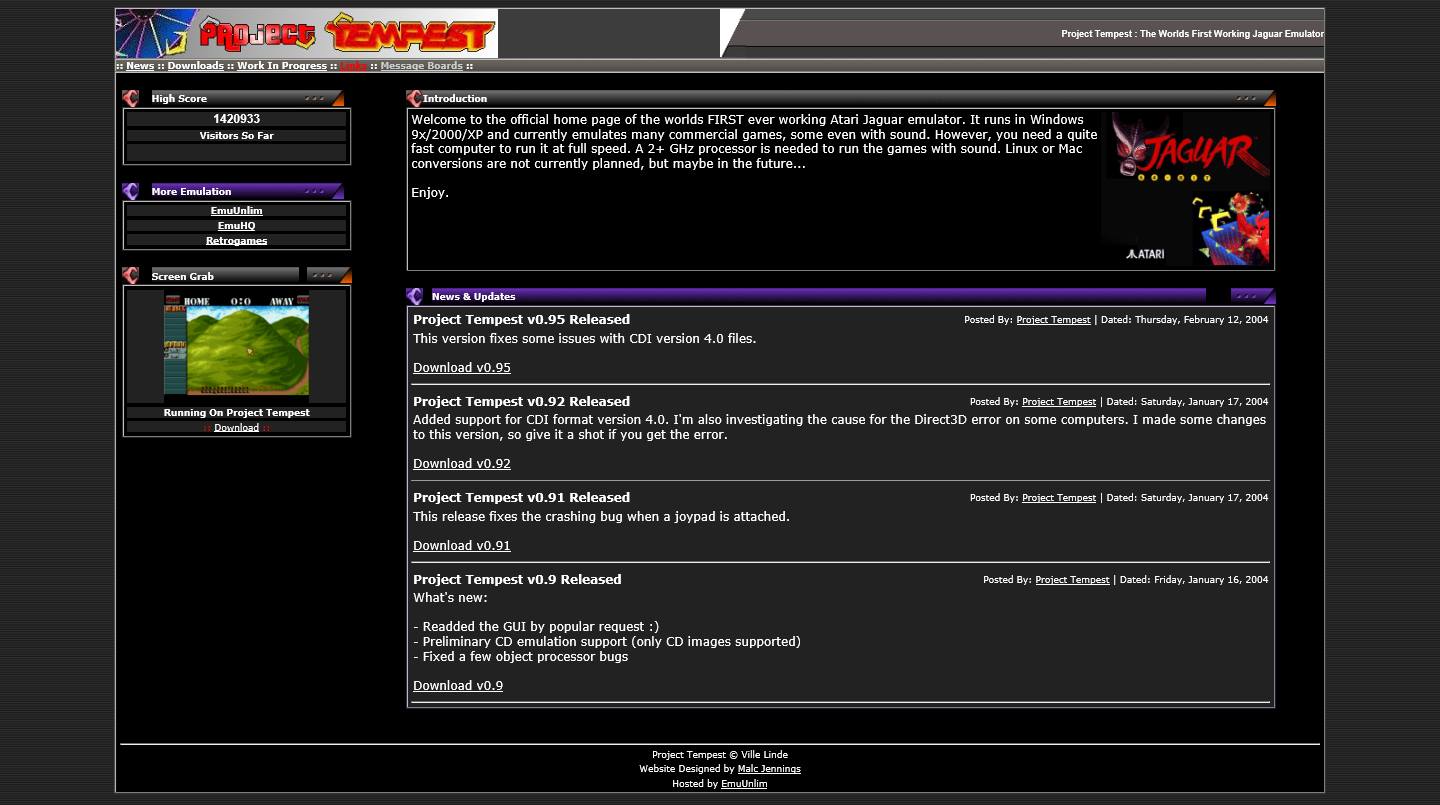Click the 'Introduction' panel title
The width and height of the screenshot is (1440, 805).
pyautogui.click(x=455, y=99)
